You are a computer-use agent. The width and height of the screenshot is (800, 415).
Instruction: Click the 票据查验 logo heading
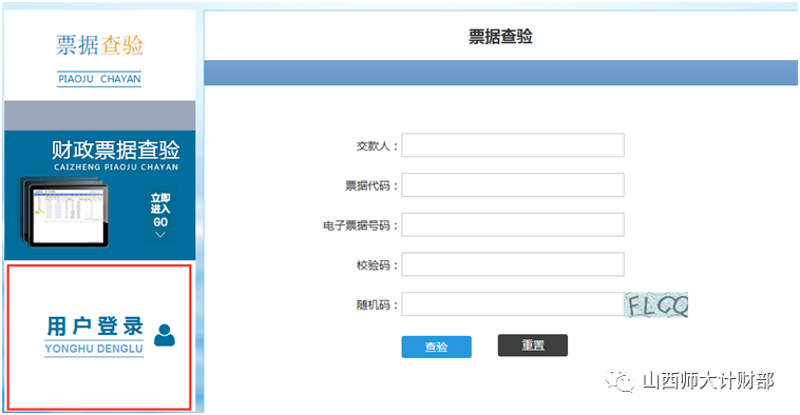[99, 45]
